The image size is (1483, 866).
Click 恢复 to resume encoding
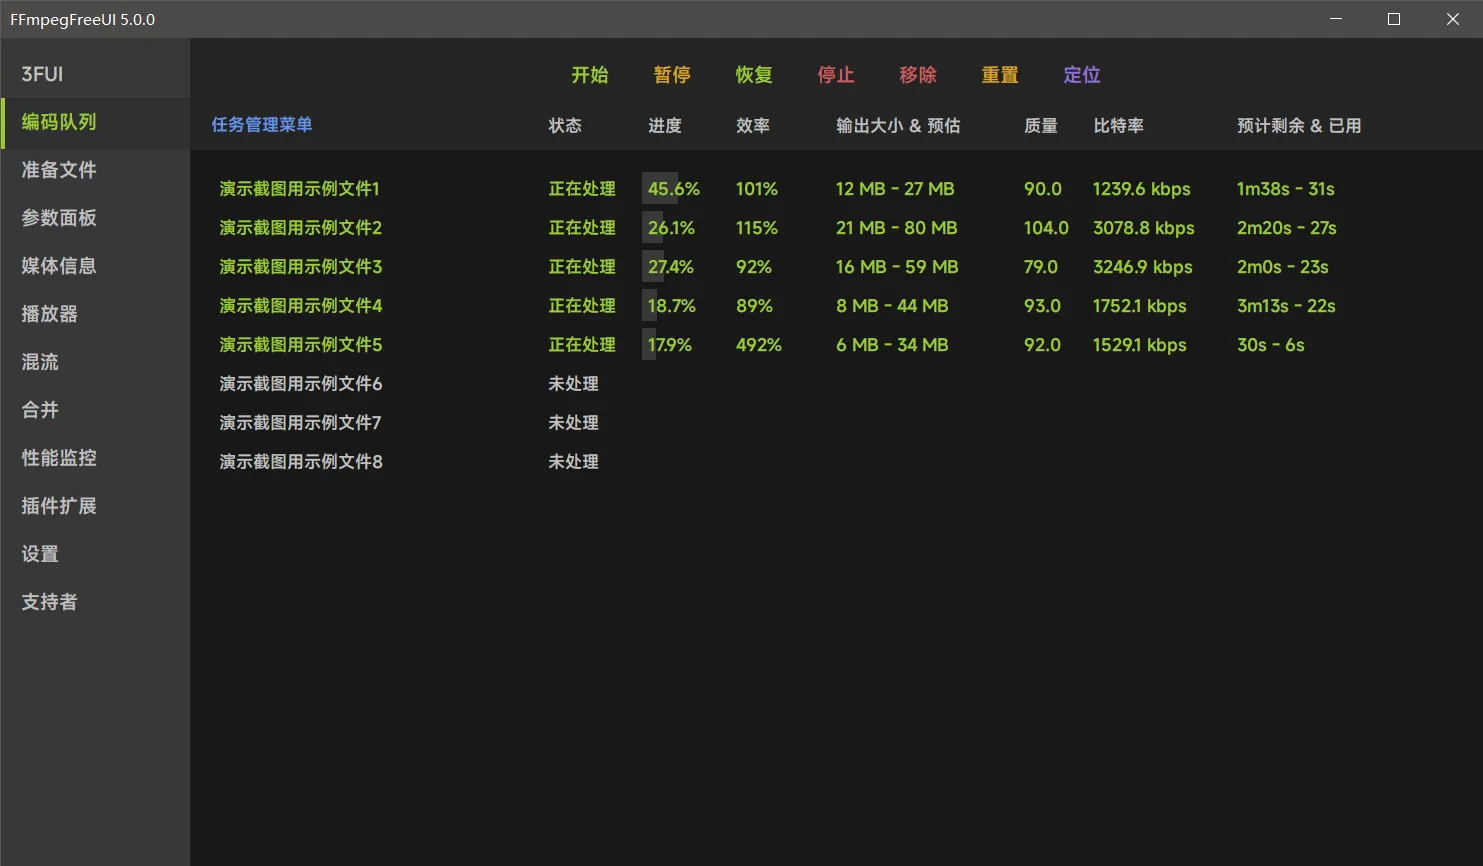[x=753, y=75]
